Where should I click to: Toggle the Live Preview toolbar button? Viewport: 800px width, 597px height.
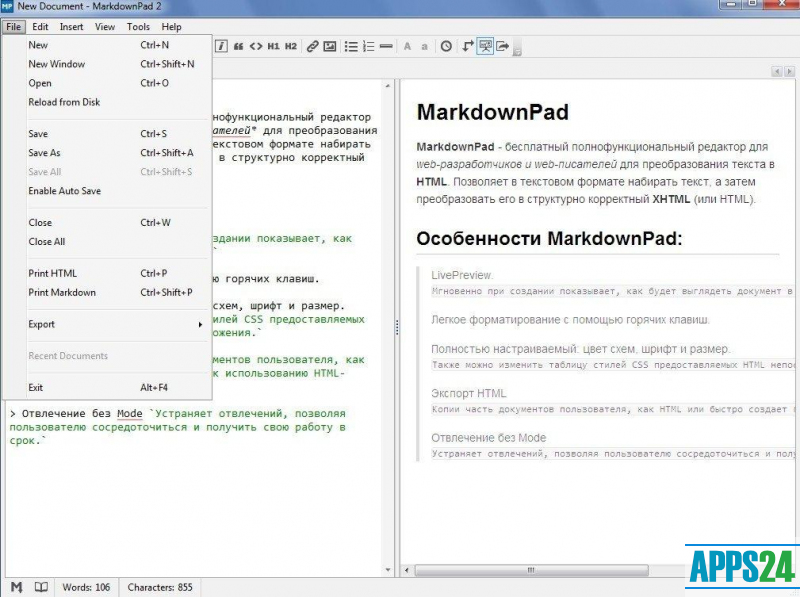(485, 46)
